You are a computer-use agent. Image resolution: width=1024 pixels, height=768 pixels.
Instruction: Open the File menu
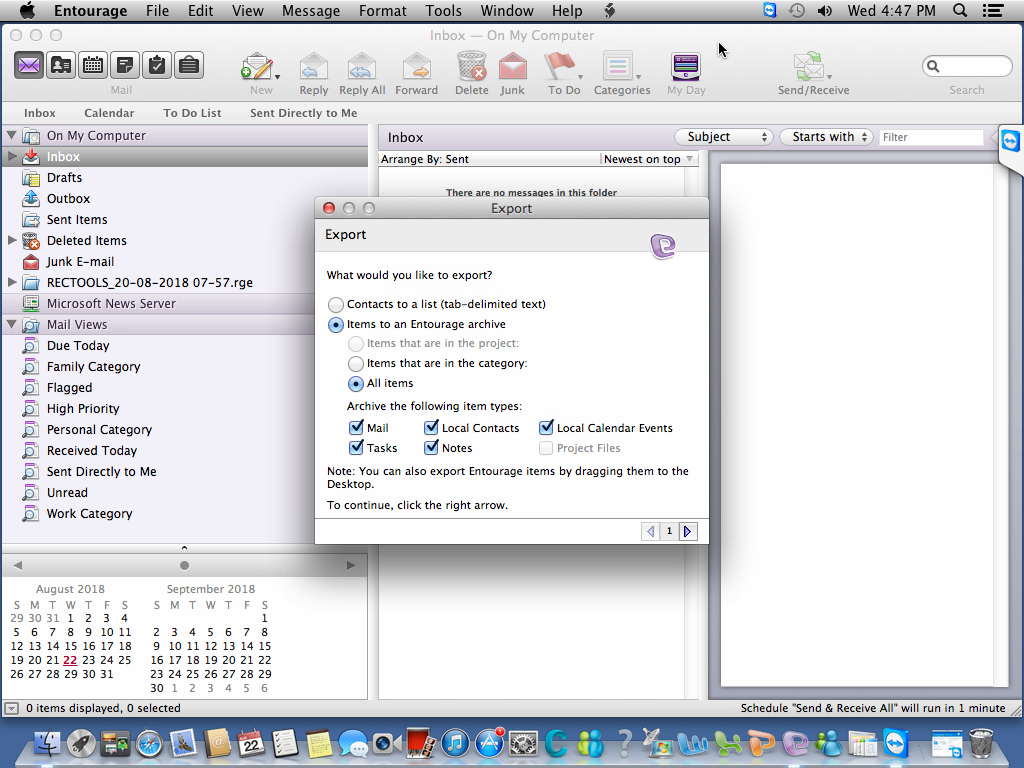click(157, 10)
